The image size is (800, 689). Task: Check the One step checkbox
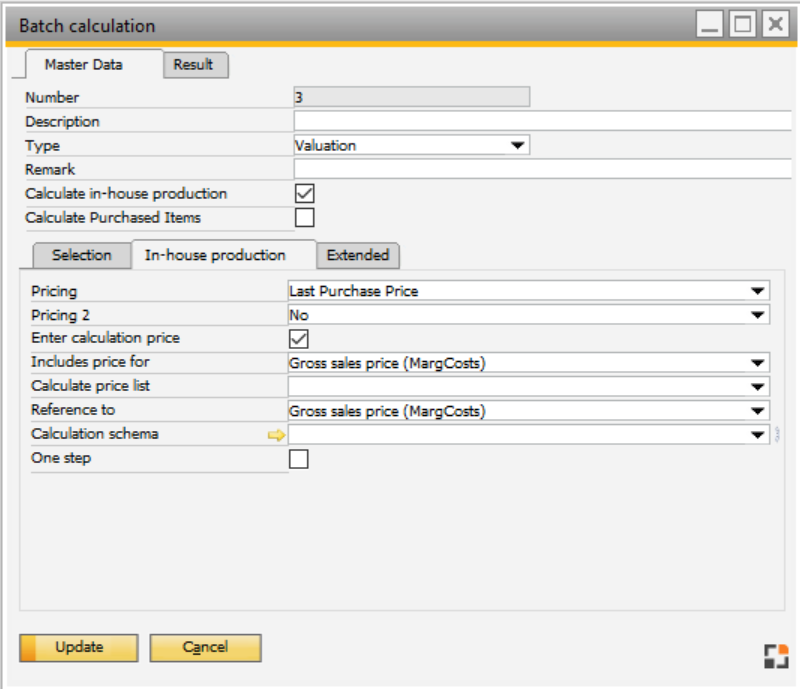pyautogui.click(x=298, y=459)
